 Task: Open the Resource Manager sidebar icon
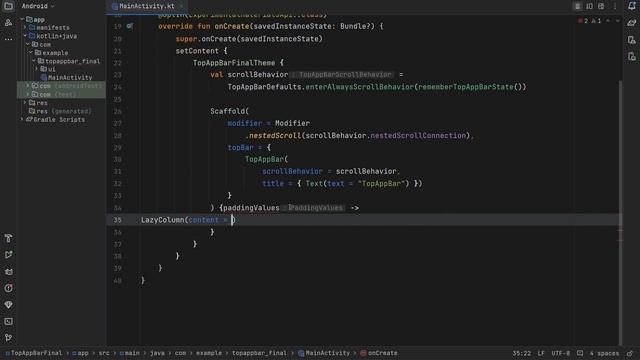point(8,23)
